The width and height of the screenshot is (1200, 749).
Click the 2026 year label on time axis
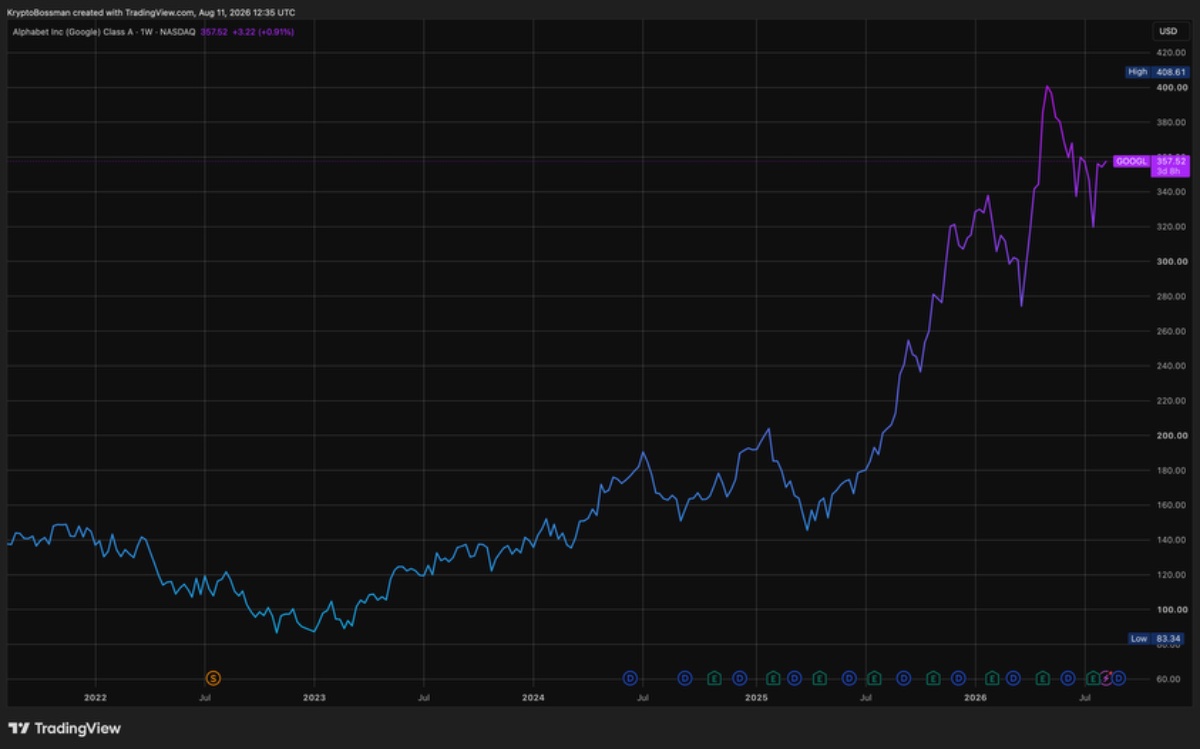(975, 698)
